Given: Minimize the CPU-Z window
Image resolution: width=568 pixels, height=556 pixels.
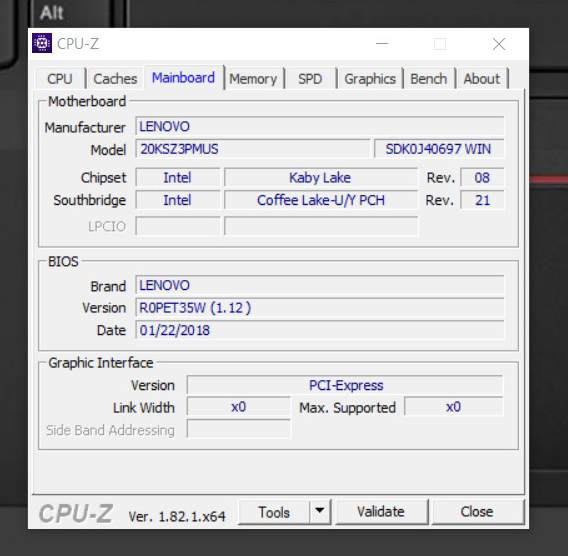Looking at the screenshot, I should pos(382,44).
